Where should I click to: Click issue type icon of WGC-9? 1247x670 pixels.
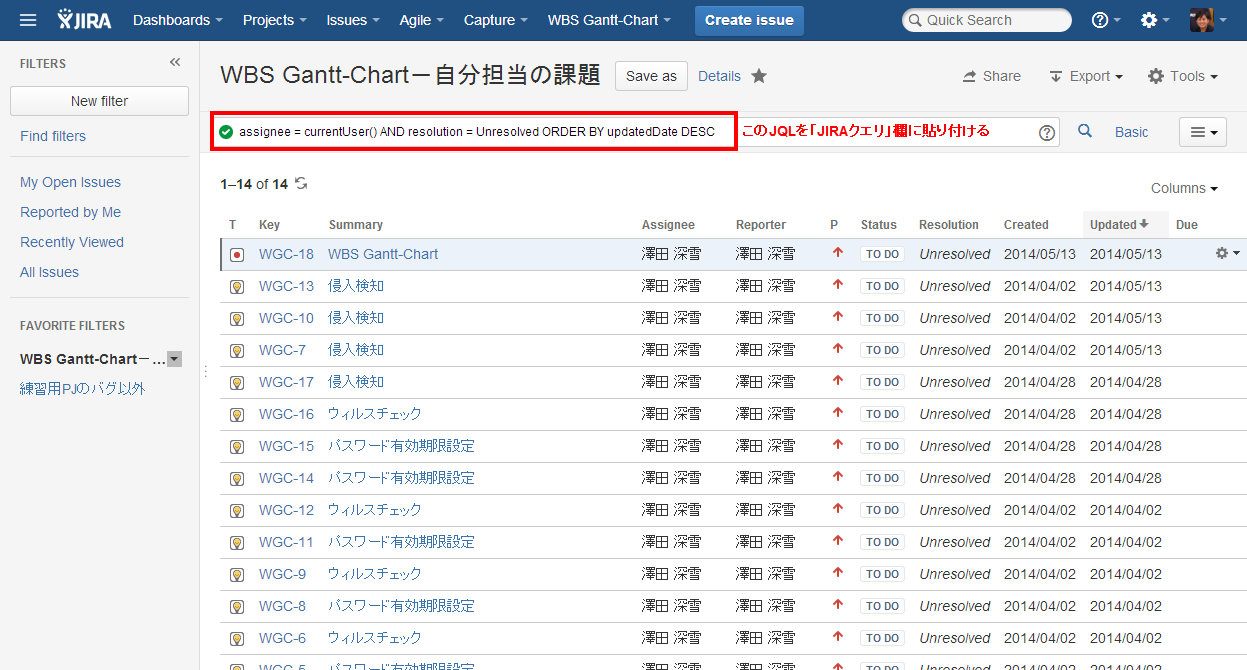tap(237, 575)
